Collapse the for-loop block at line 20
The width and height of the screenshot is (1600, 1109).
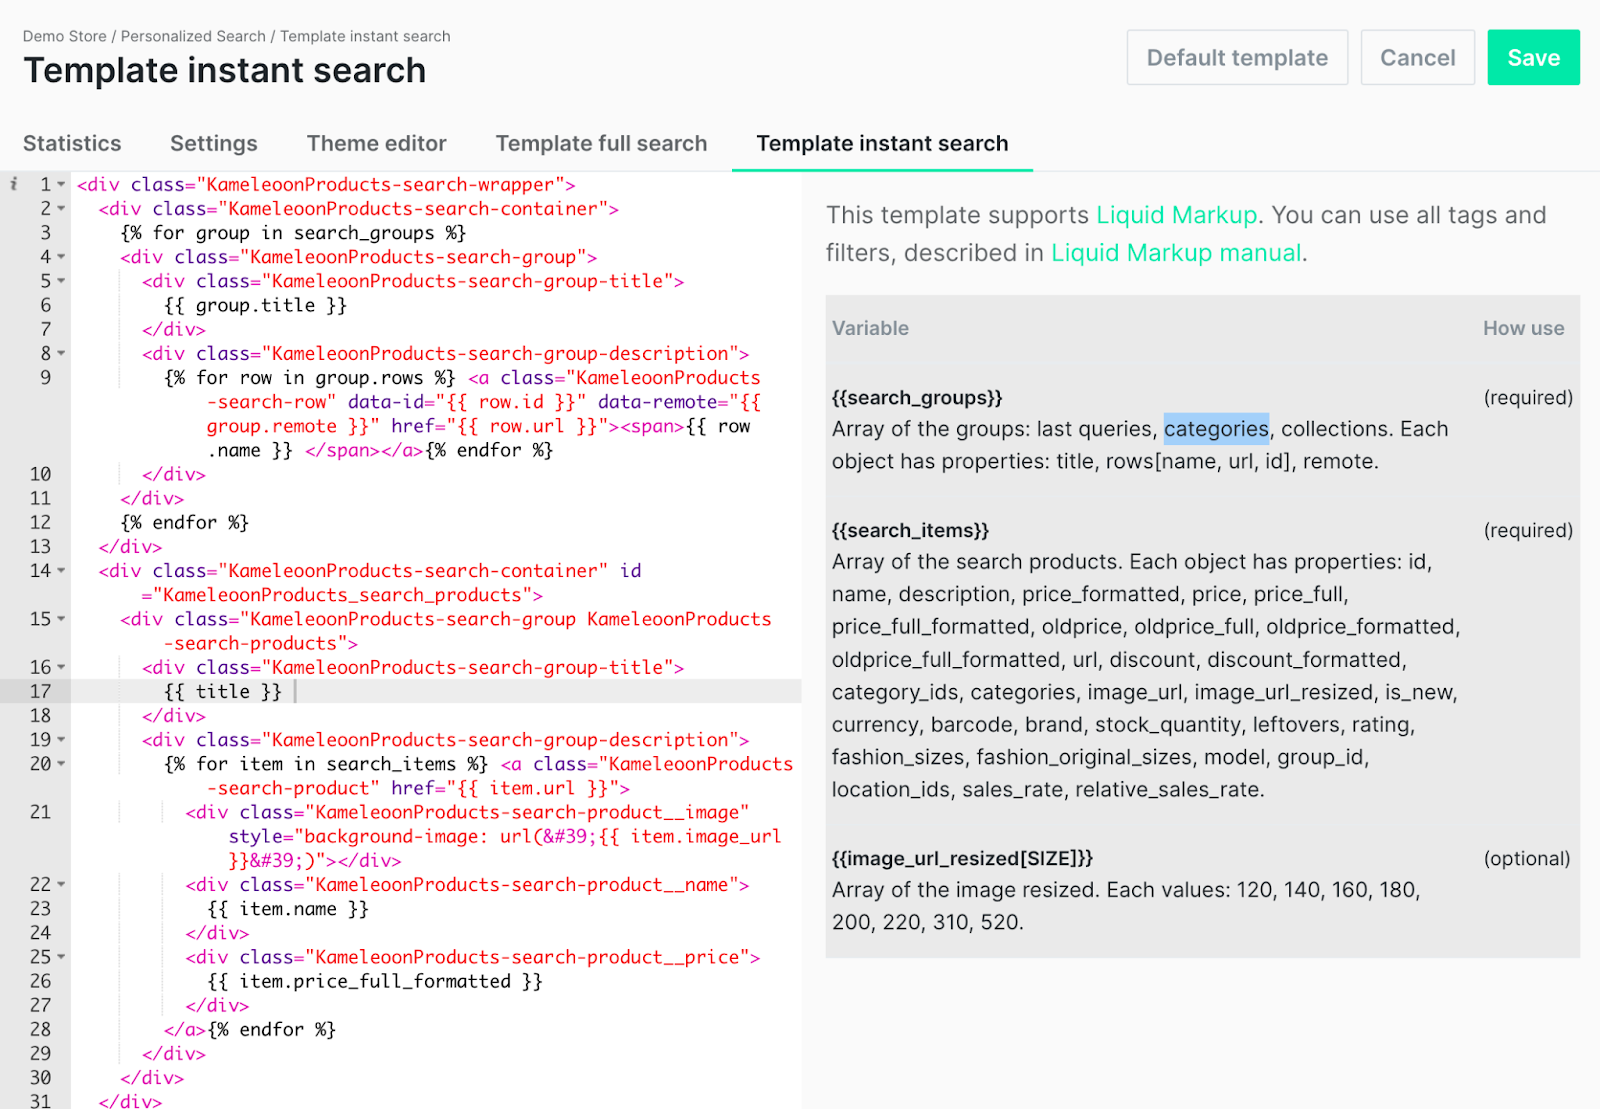click(x=62, y=764)
